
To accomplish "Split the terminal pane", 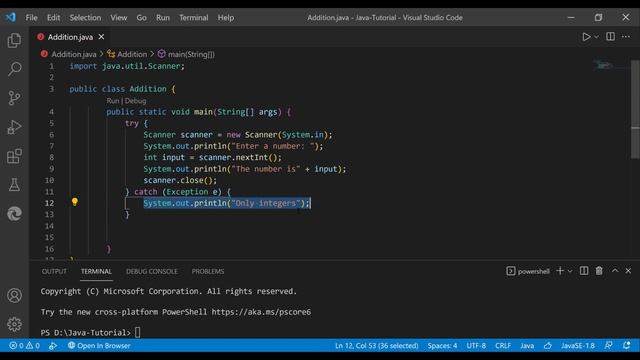I will click(x=584, y=271).
